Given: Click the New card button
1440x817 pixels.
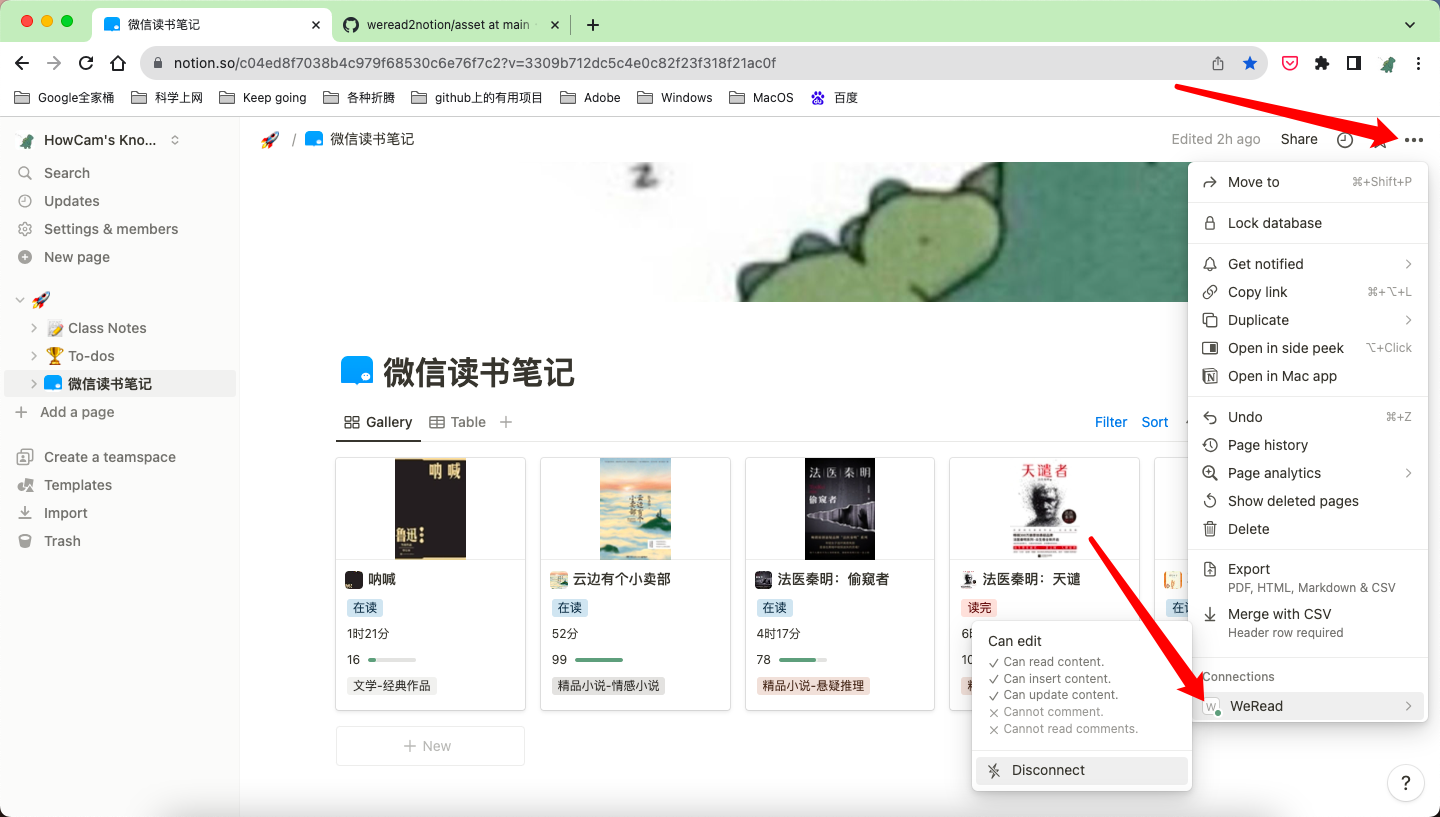Looking at the screenshot, I should coord(430,746).
